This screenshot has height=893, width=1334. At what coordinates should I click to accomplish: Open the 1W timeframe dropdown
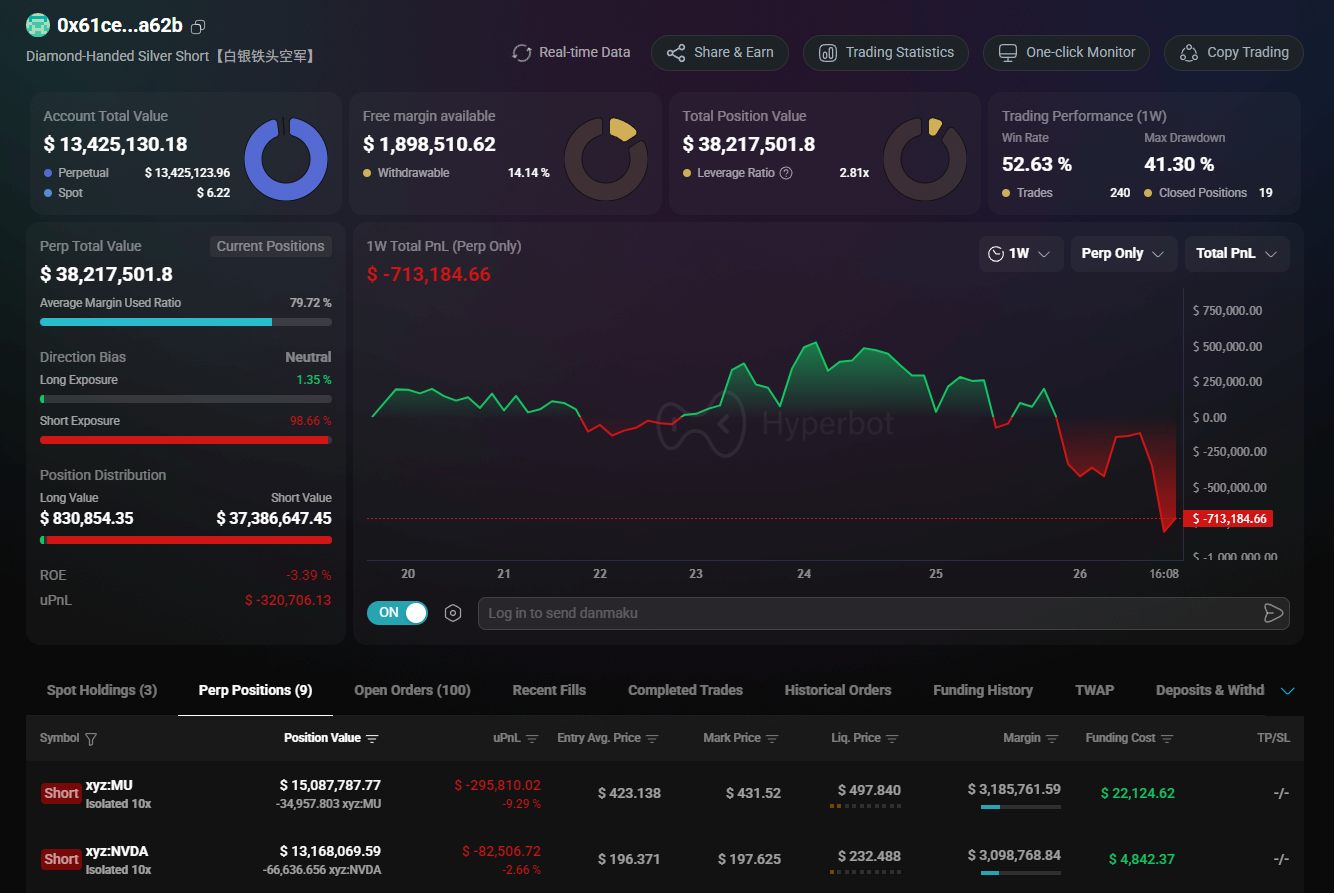pos(1019,254)
